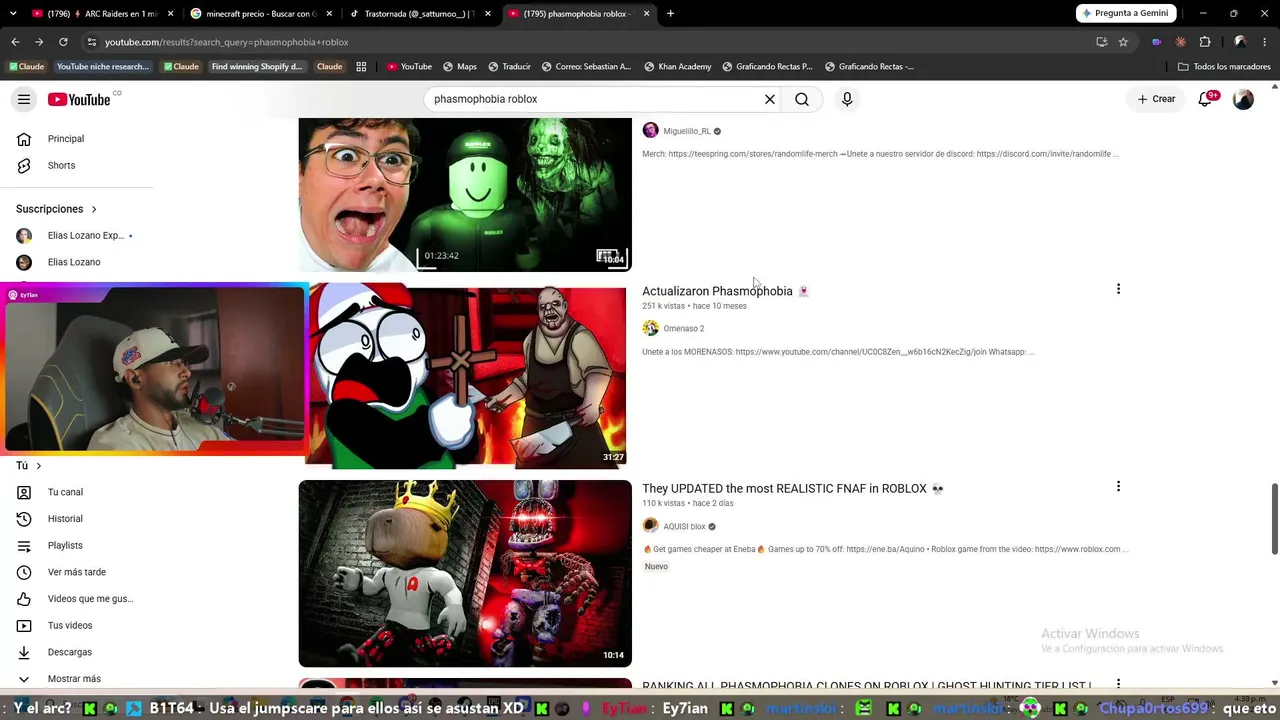Open Graficando Rectas P... bookmark
The width and height of the screenshot is (1280, 720).
pos(767,67)
